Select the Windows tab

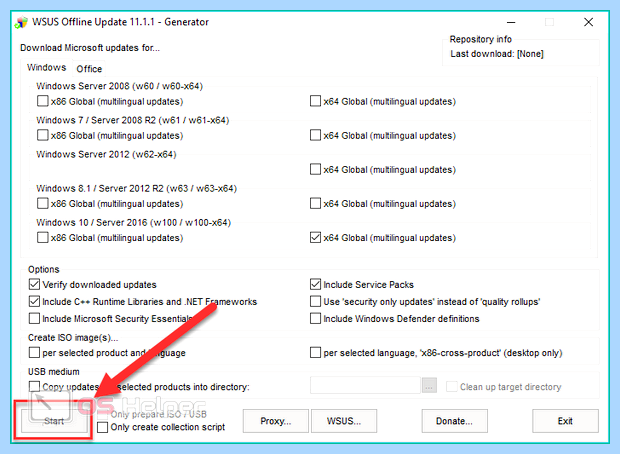46,67
